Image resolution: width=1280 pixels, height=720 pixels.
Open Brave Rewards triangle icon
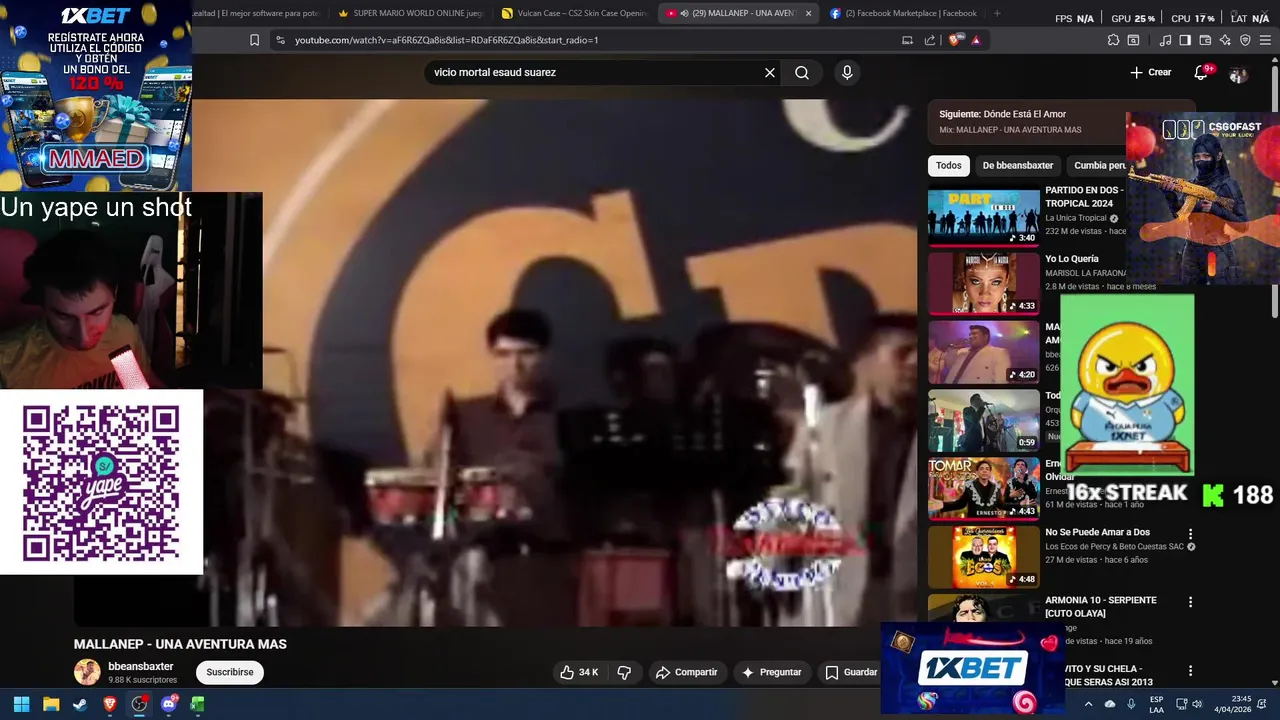click(x=975, y=40)
